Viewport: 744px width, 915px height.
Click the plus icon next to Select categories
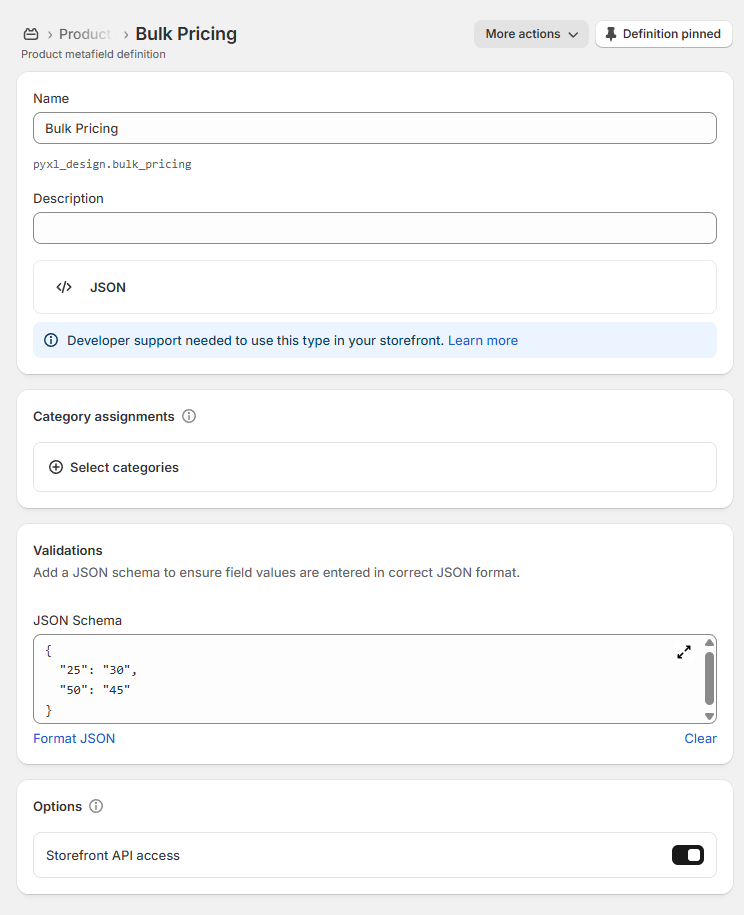(x=56, y=467)
